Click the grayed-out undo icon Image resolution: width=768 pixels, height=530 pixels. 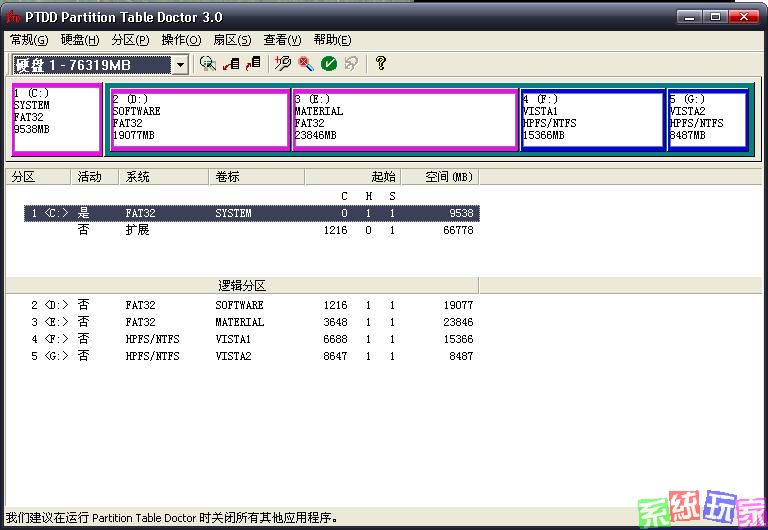[x=351, y=64]
